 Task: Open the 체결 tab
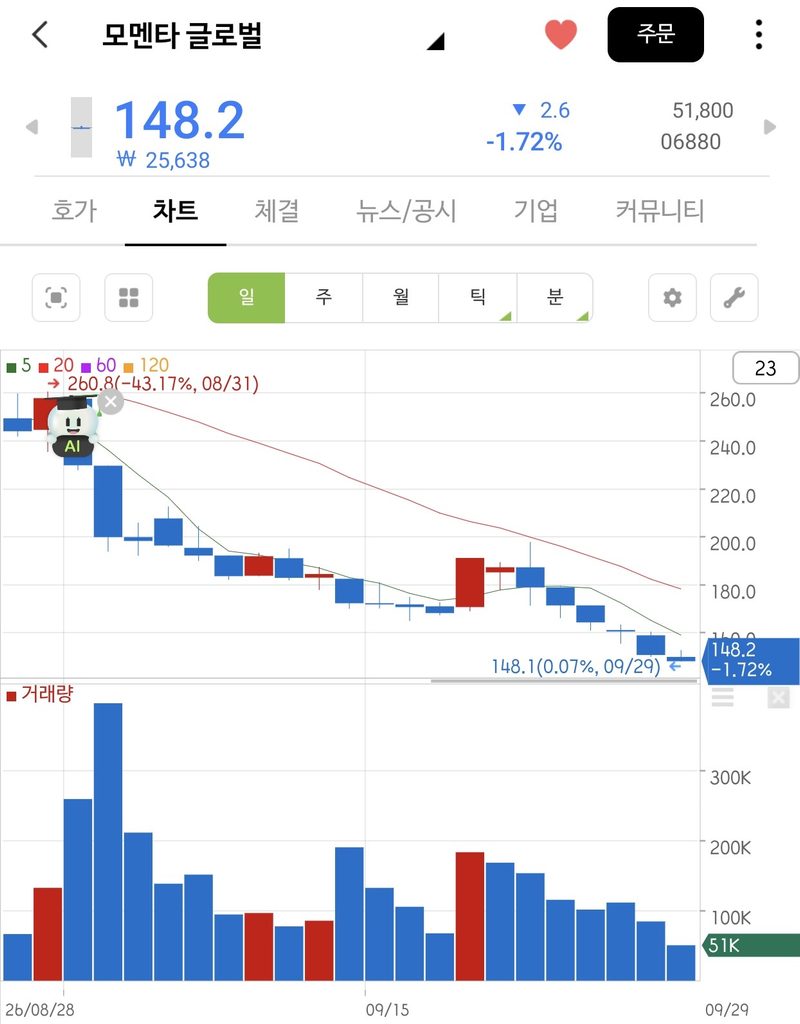point(276,211)
